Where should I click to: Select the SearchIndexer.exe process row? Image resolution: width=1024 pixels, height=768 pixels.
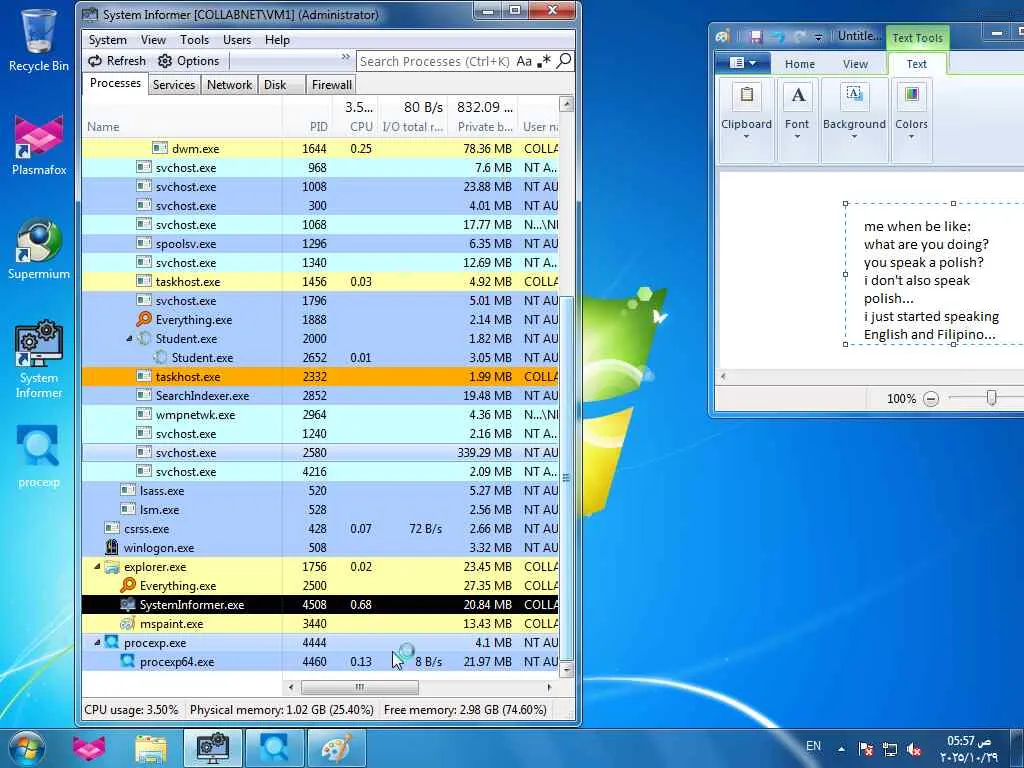[320, 395]
